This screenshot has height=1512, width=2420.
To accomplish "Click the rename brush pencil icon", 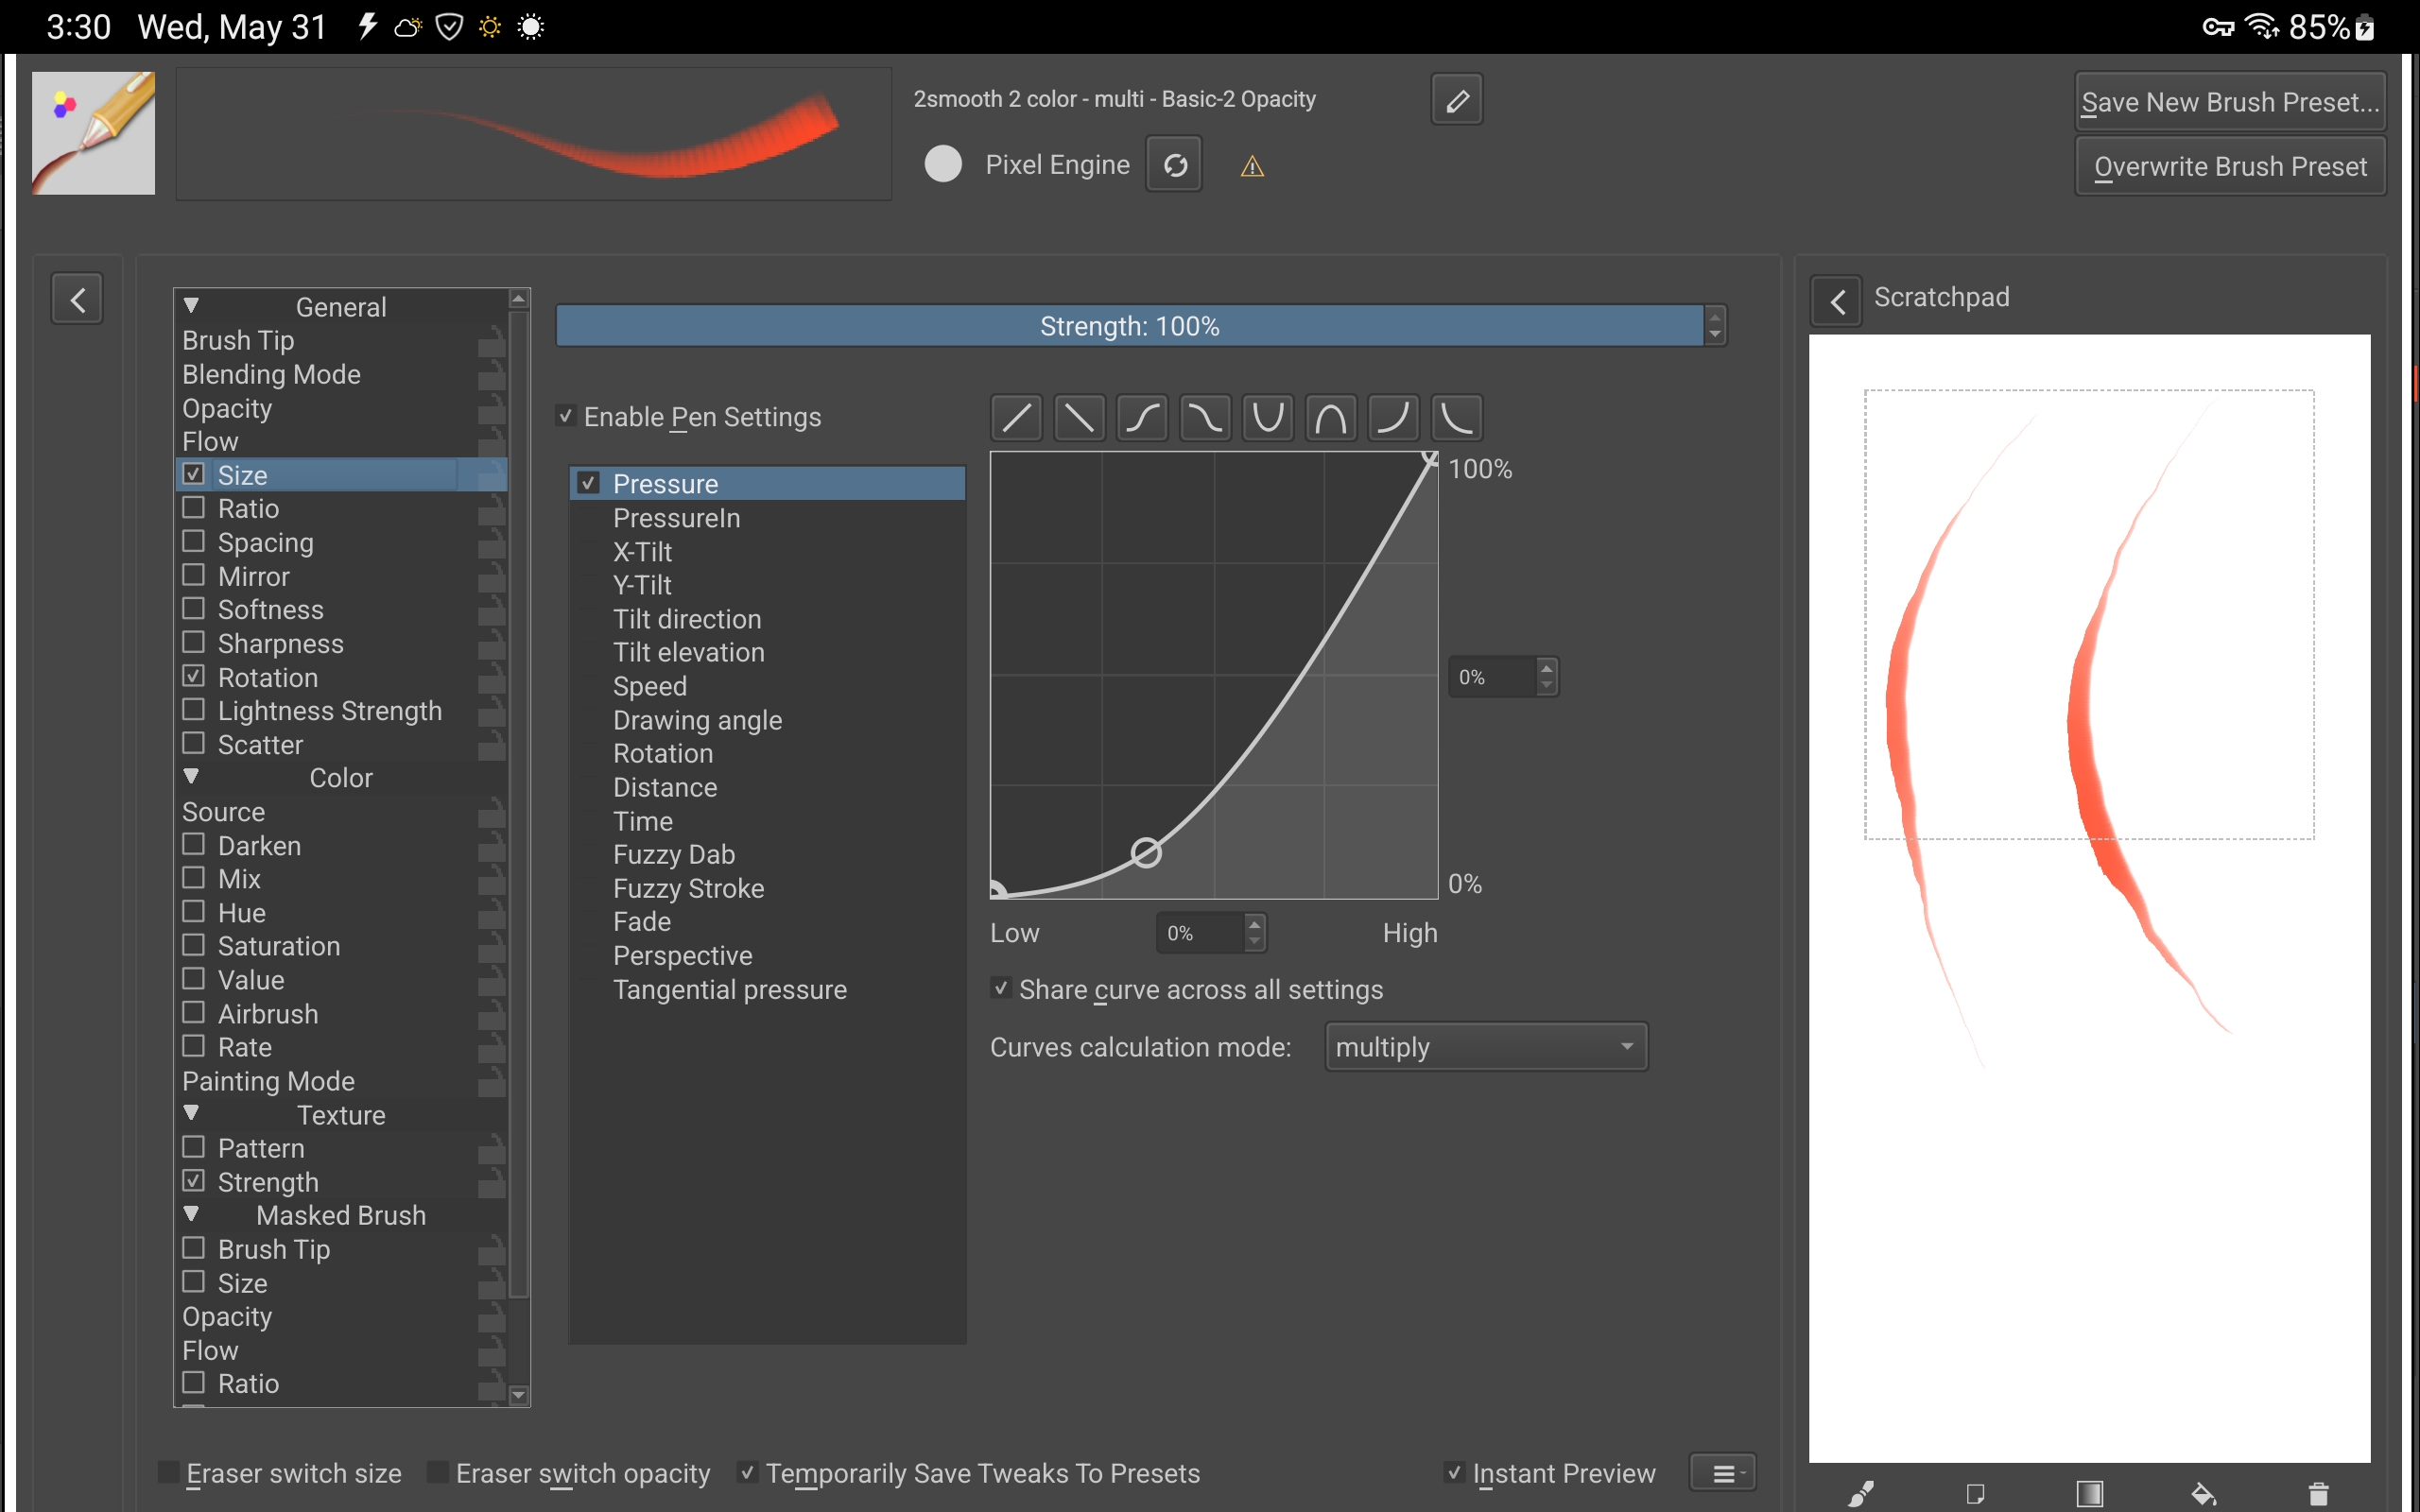I will [1456, 100].
